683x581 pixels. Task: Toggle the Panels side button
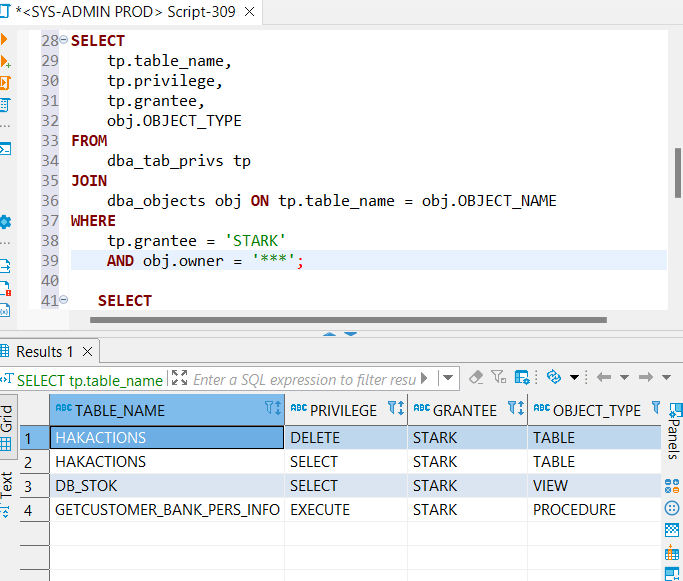(673, 431)
